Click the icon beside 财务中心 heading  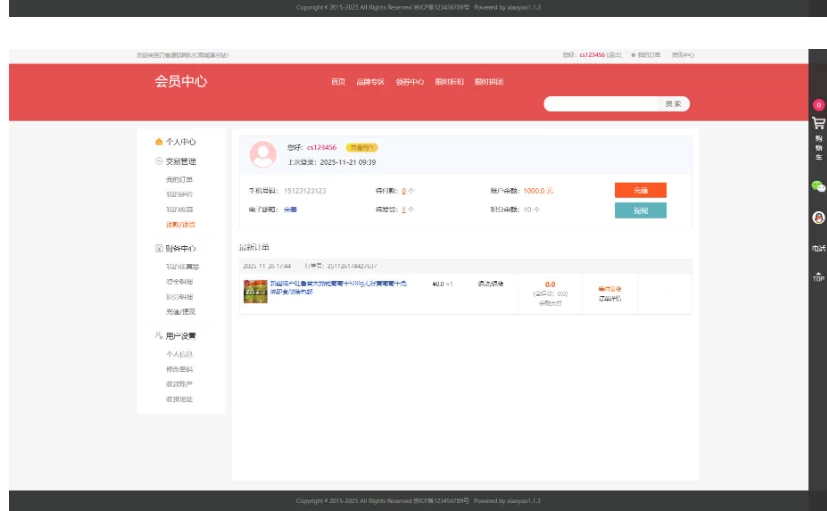point(159,248)
